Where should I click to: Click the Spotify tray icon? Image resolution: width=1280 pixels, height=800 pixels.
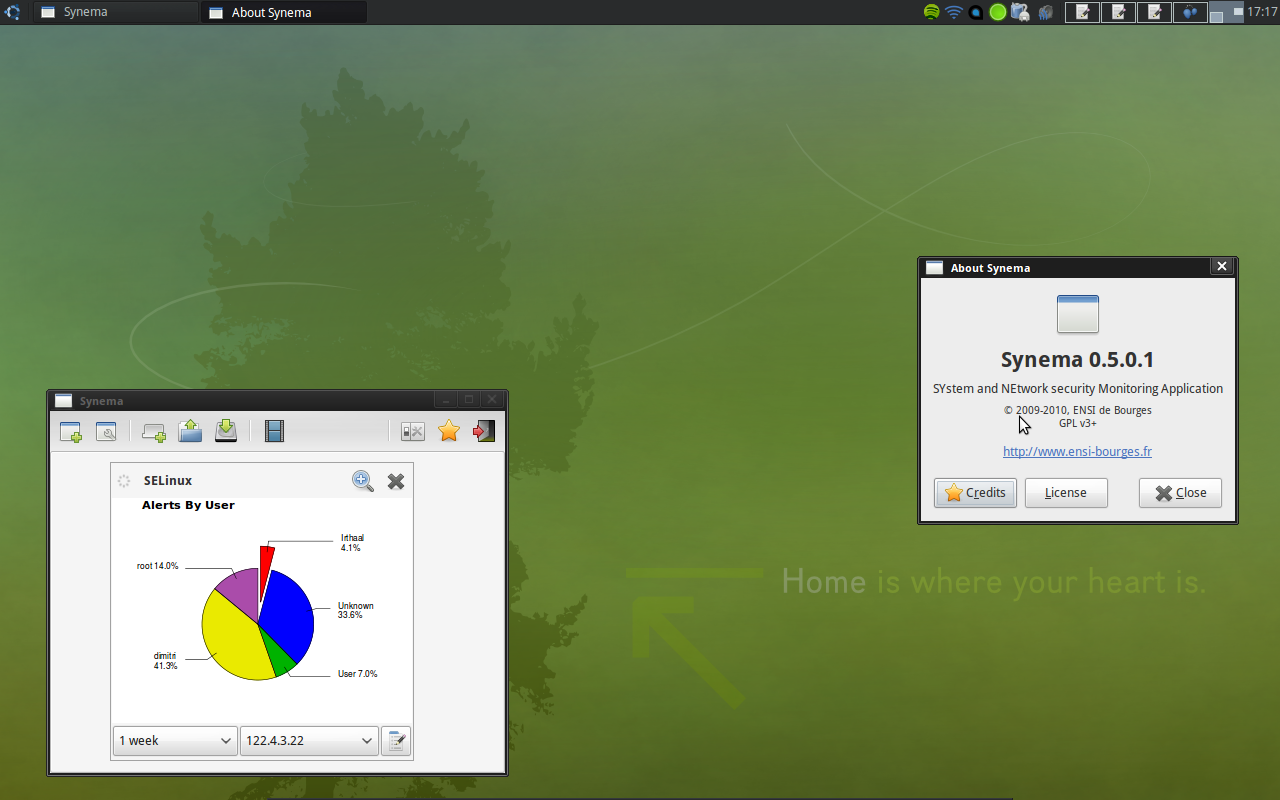(932, 12)
